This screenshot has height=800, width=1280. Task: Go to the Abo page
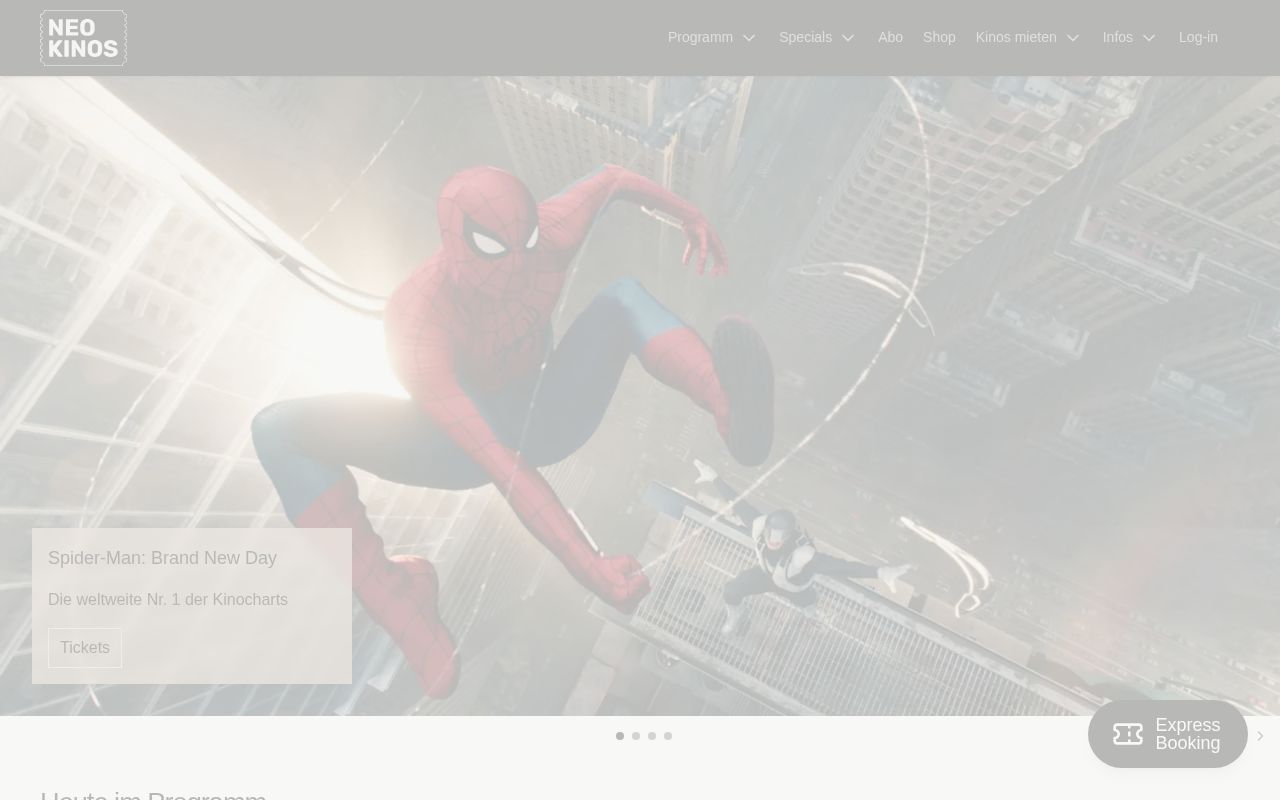(890, 37)
